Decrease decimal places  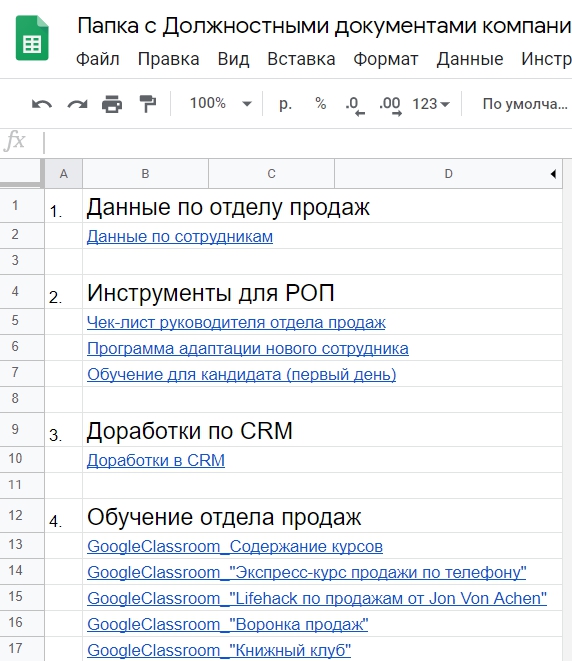pyautogui.click(x=355, y=105)
